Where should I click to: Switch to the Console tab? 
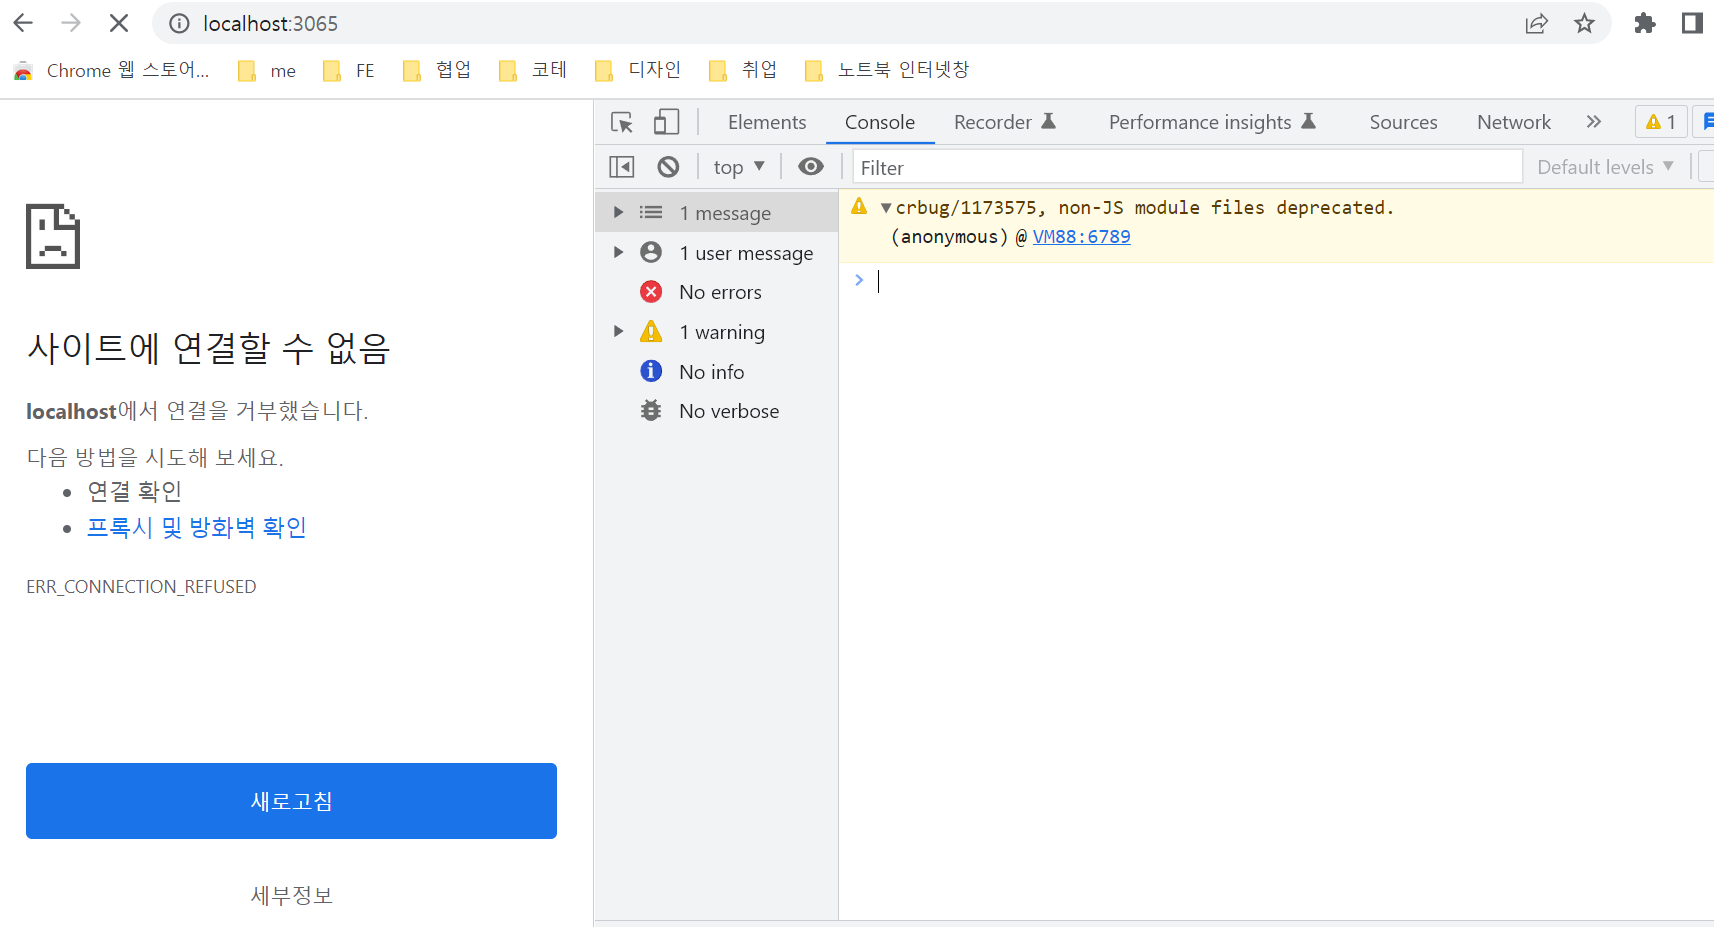(880, 122)
